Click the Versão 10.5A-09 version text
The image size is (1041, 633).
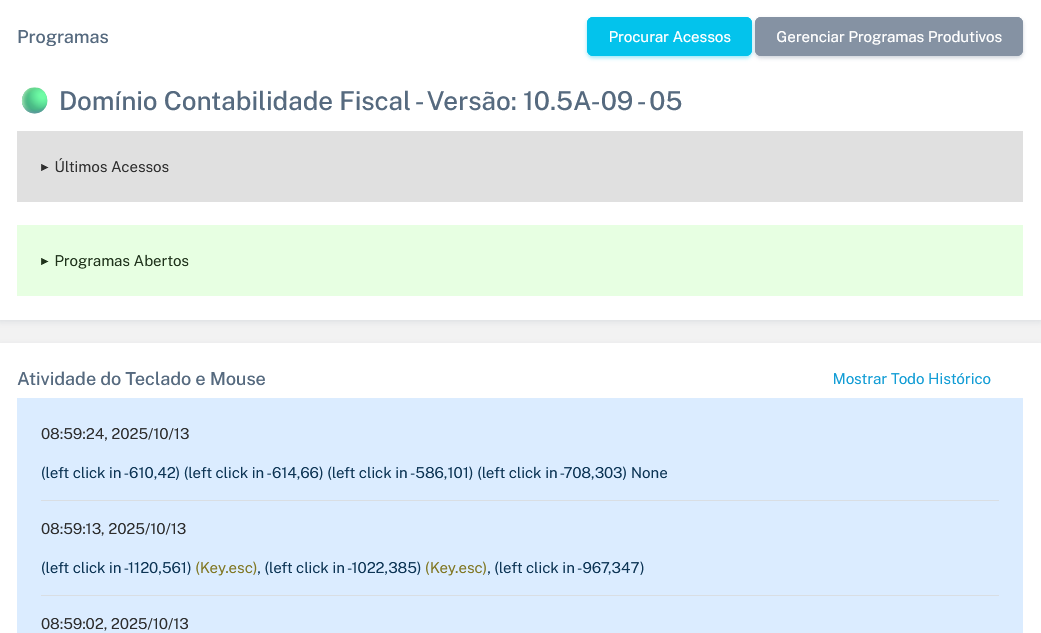554,101
